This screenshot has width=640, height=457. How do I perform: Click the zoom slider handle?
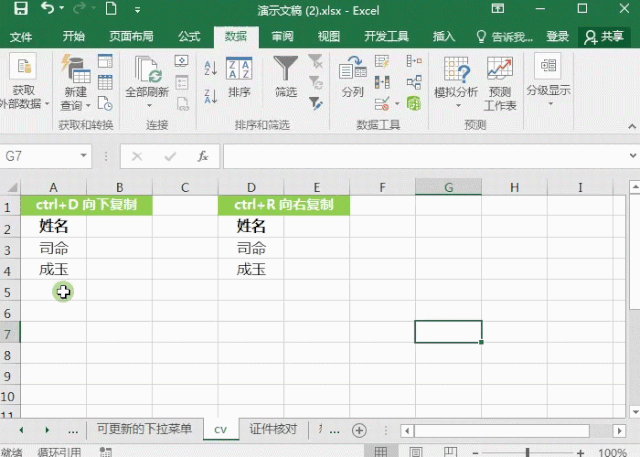click(527, 452)
